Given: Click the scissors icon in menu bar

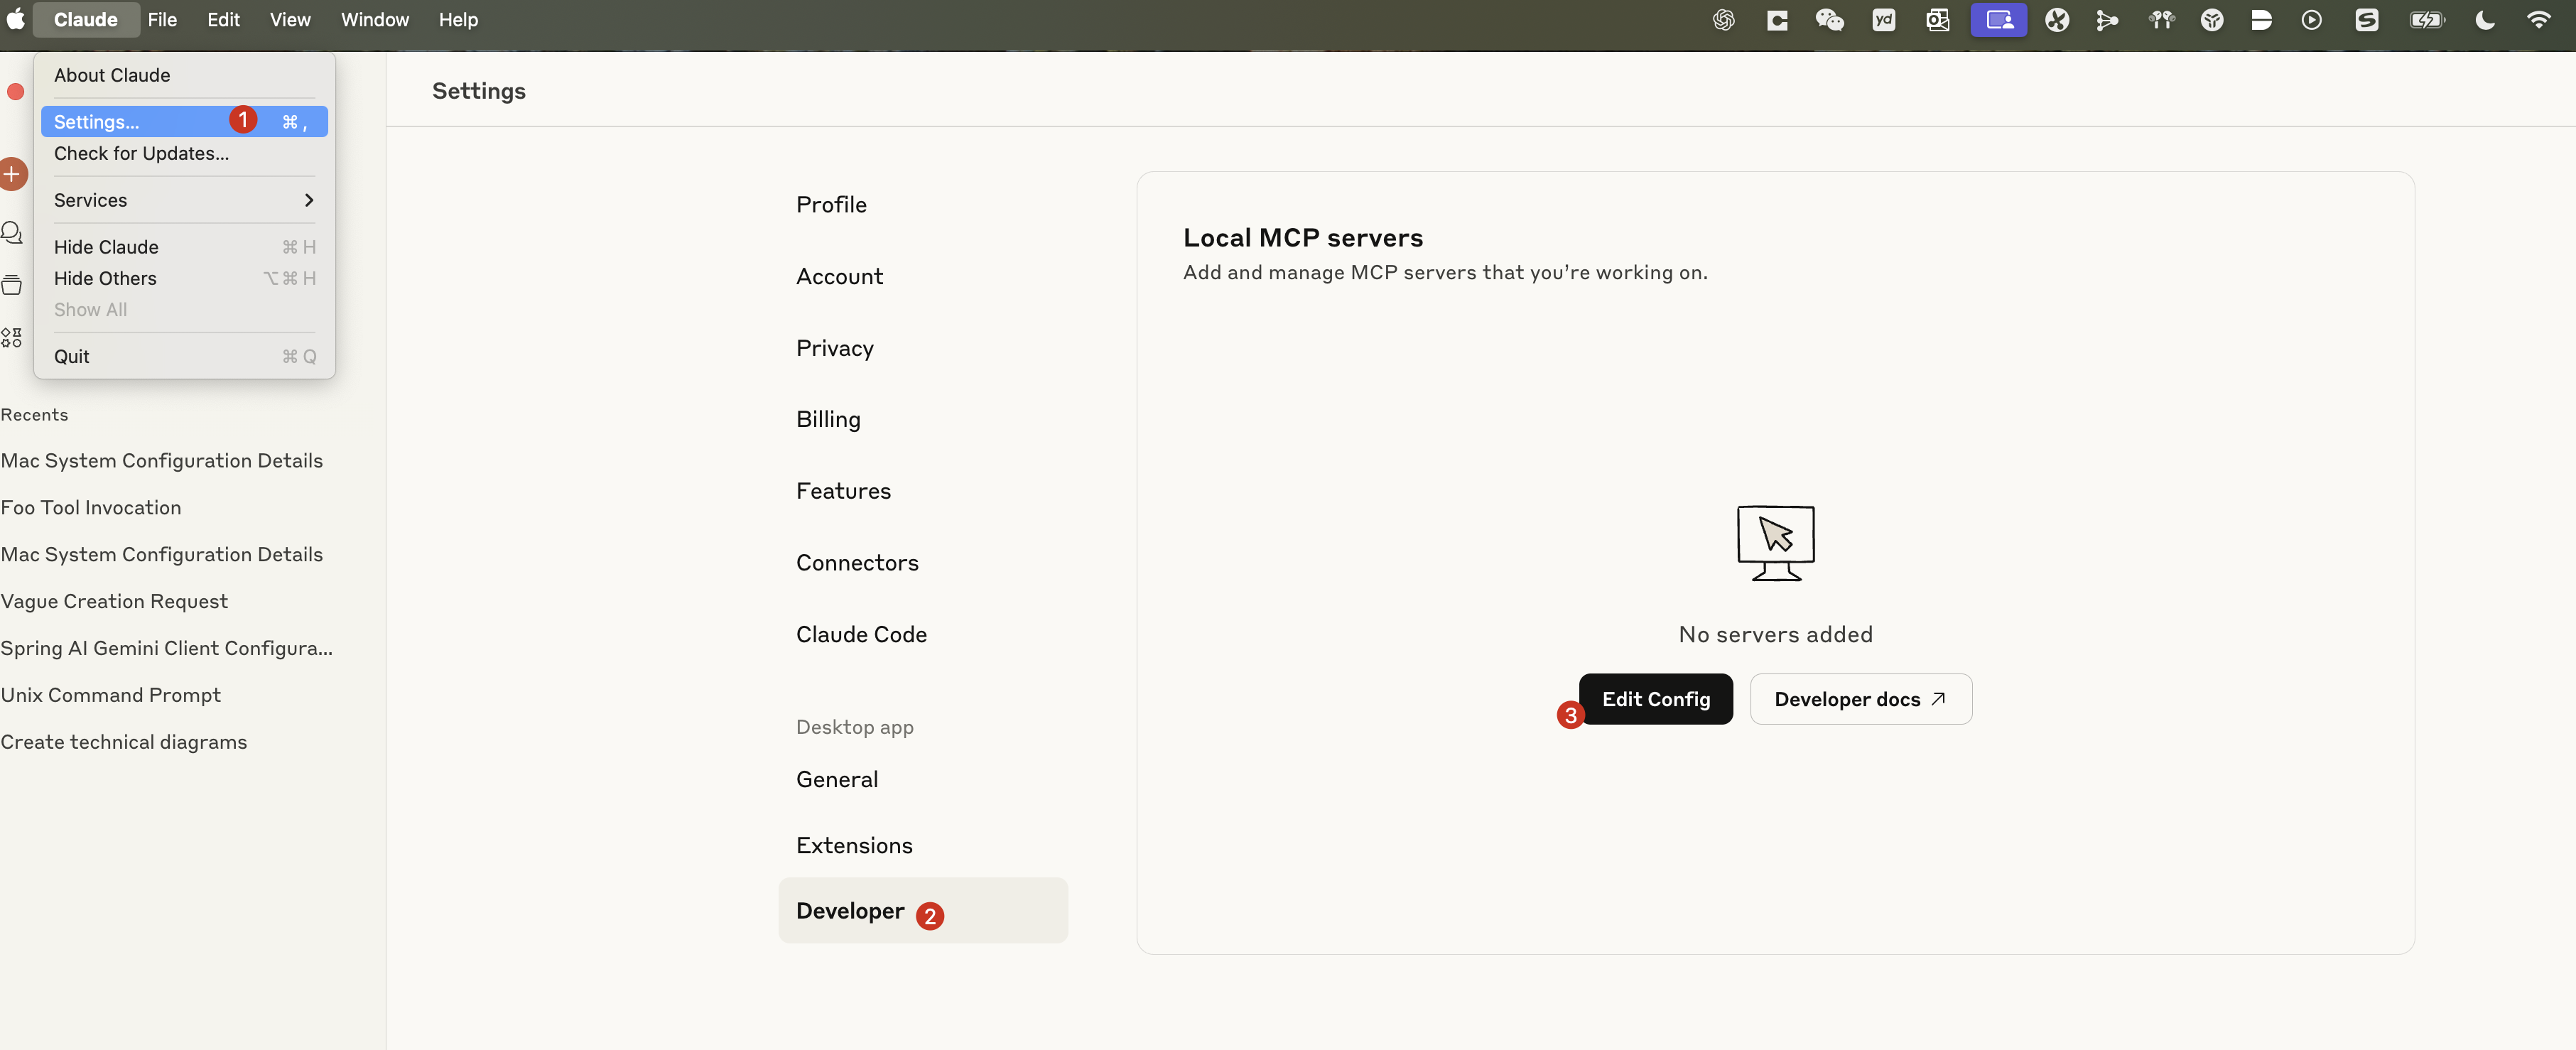Looking at the screenshot, I should pyautogui.click(x=2057, y=20).
